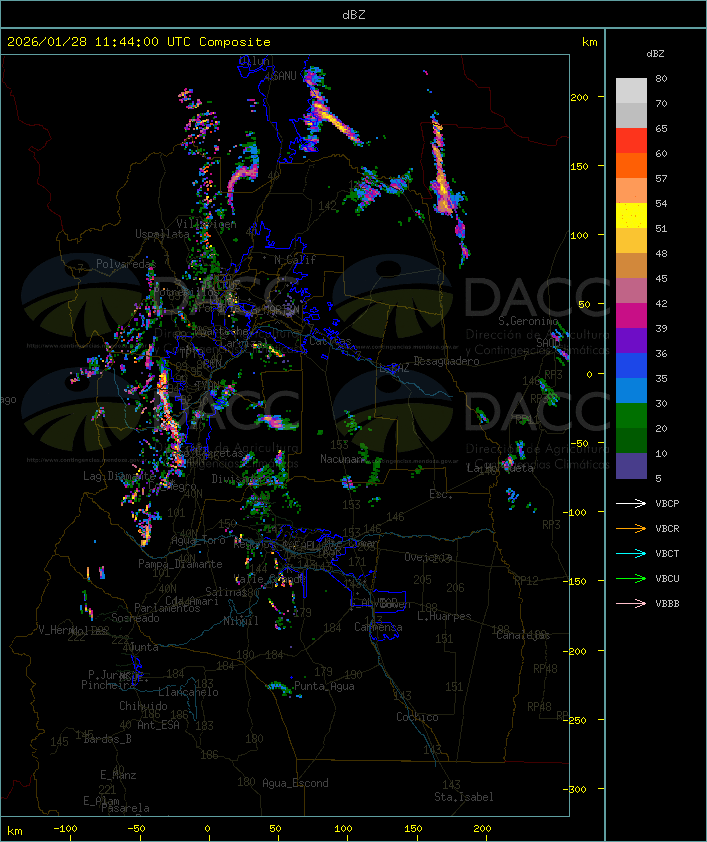
Task: Click the orange VBCR arrow icon
Action: pos(631,528)
